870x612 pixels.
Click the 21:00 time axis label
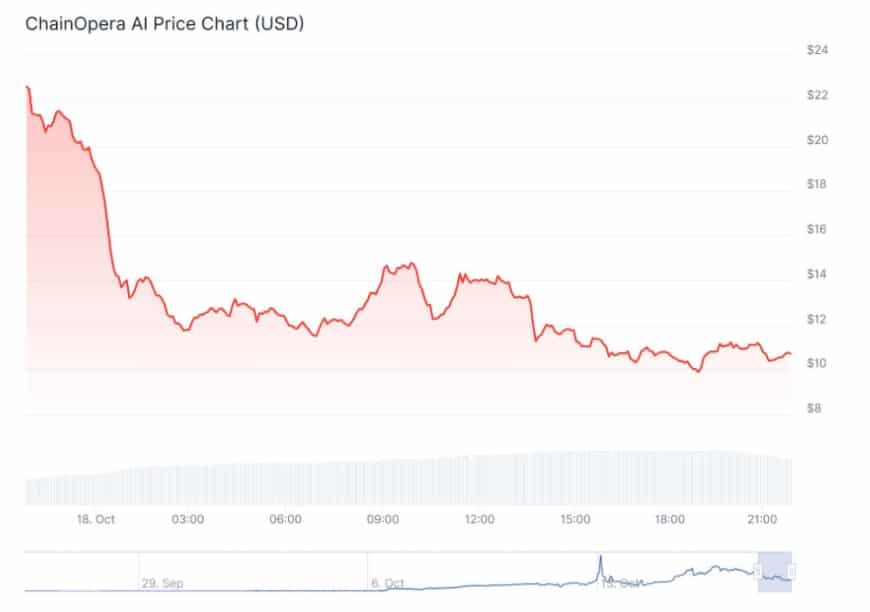(763, 519)
